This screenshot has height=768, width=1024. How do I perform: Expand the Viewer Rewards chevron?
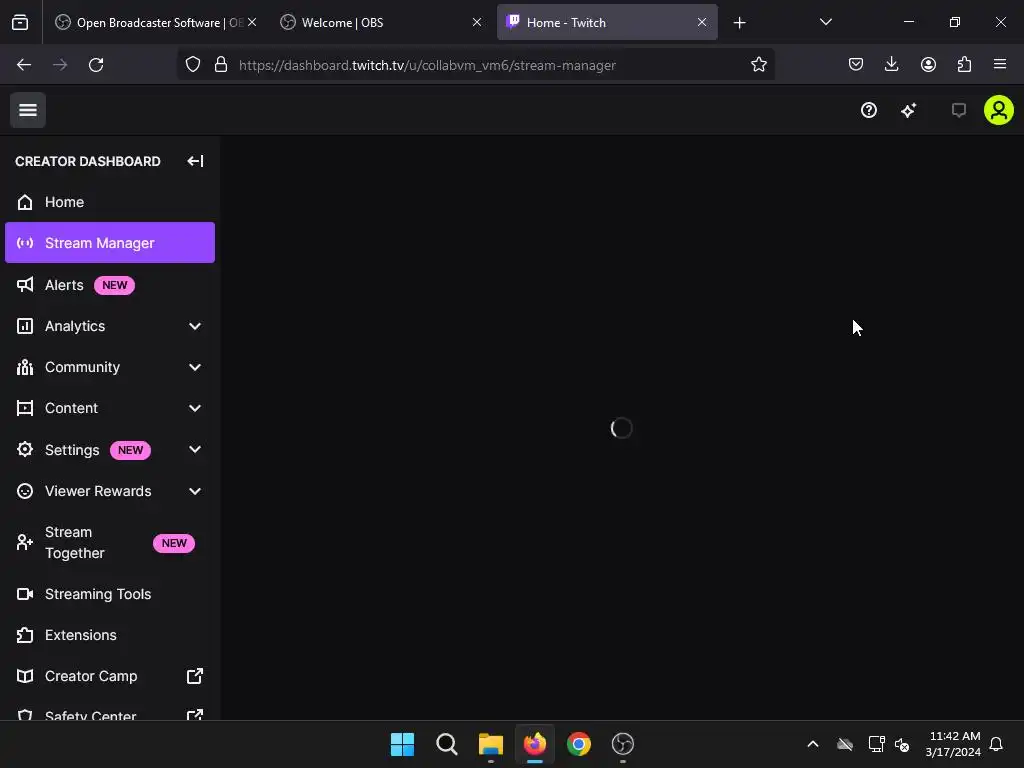pos(195,490)
